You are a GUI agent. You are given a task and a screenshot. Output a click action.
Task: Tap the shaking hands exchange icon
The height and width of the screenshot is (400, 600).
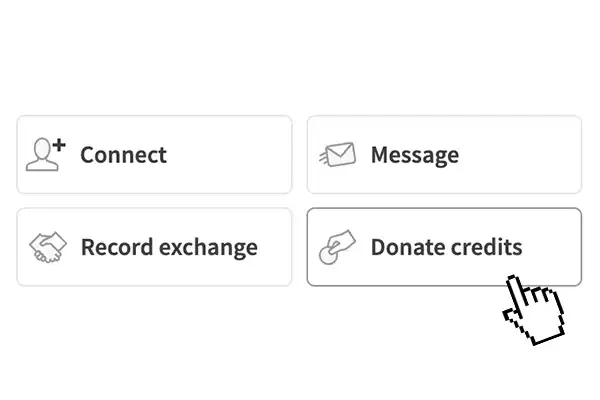pyautogui.click(x=47, y=247)
